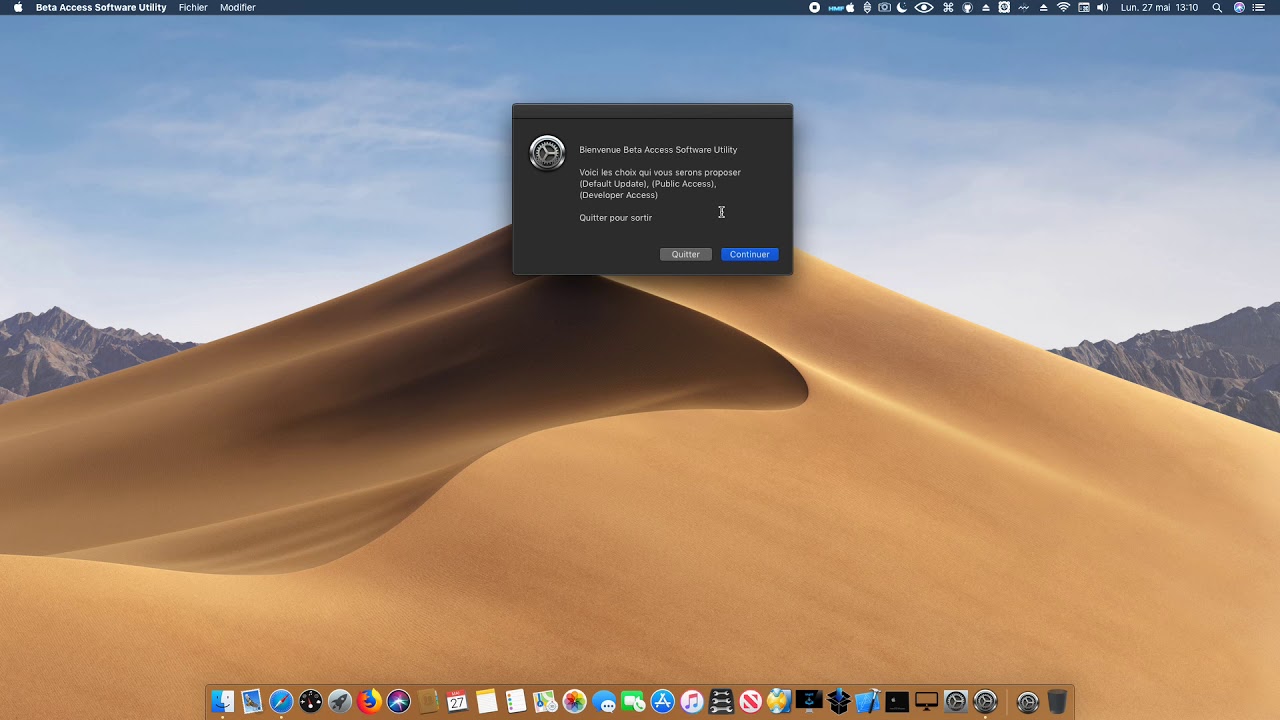This screenshot has height=720, width=1280.
Task: Open the Fichier menu
Action: point(193,7)
